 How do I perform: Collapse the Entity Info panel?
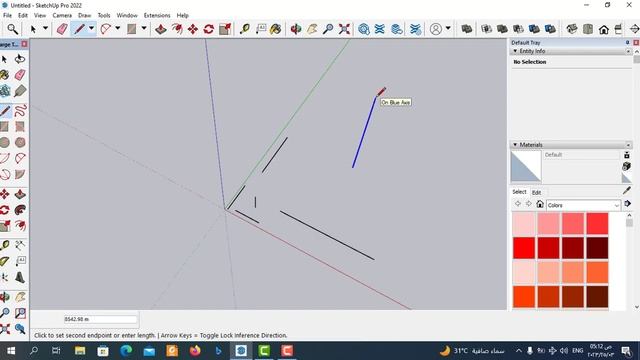point(515,51)
